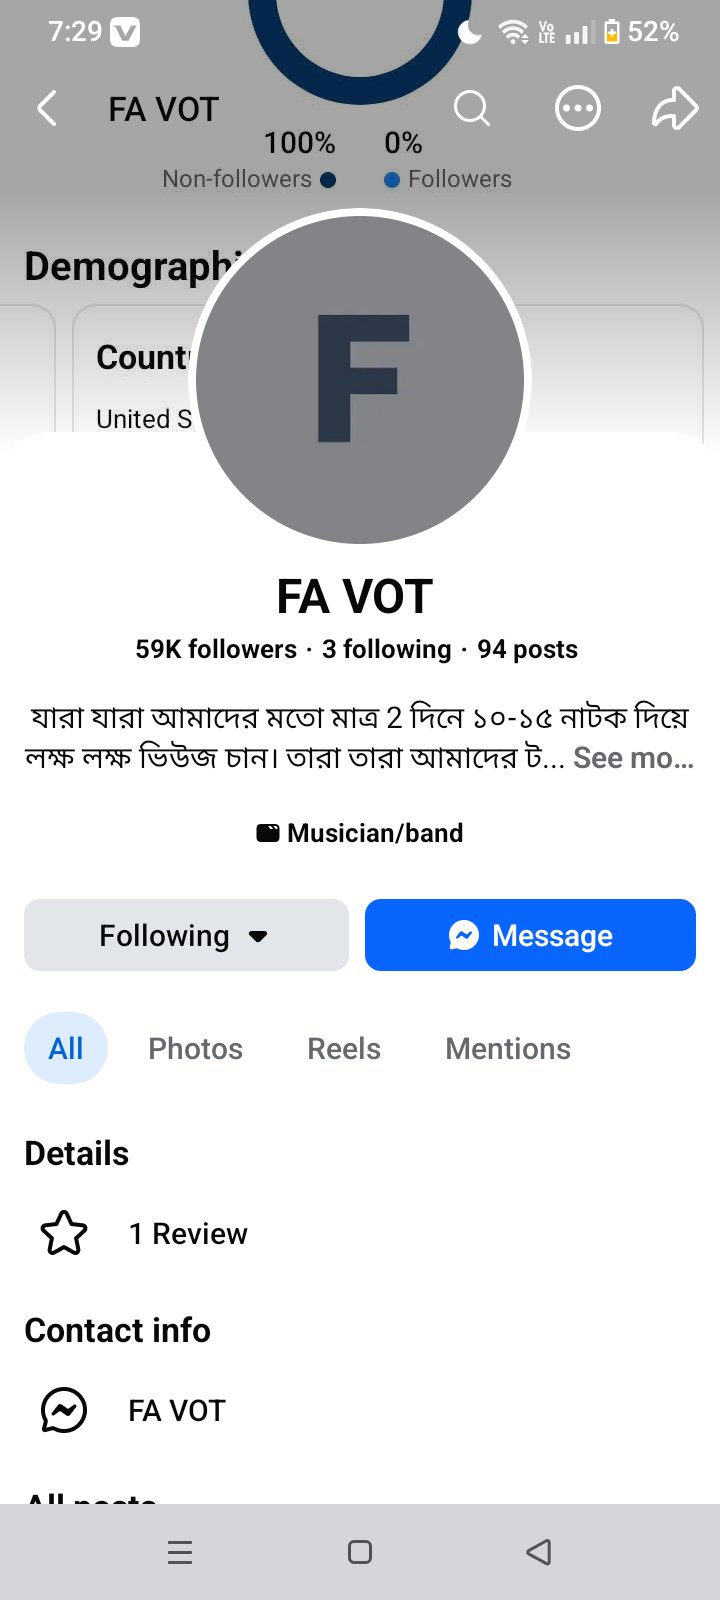Tap the share arrow icon
The height and width of the screenshot is (1600, 720).
(675, 108)
